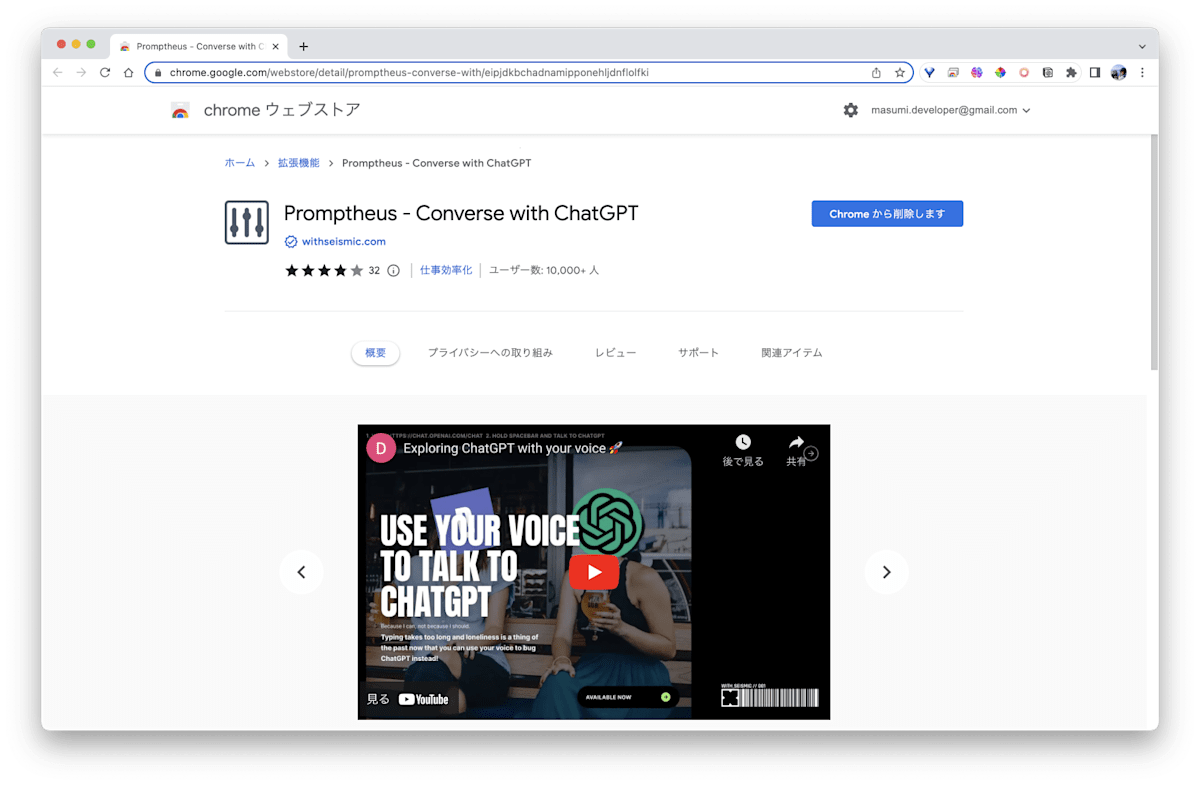Select the 概要 tab
The image size is (1200, 785).
click(x=375, y=353)
